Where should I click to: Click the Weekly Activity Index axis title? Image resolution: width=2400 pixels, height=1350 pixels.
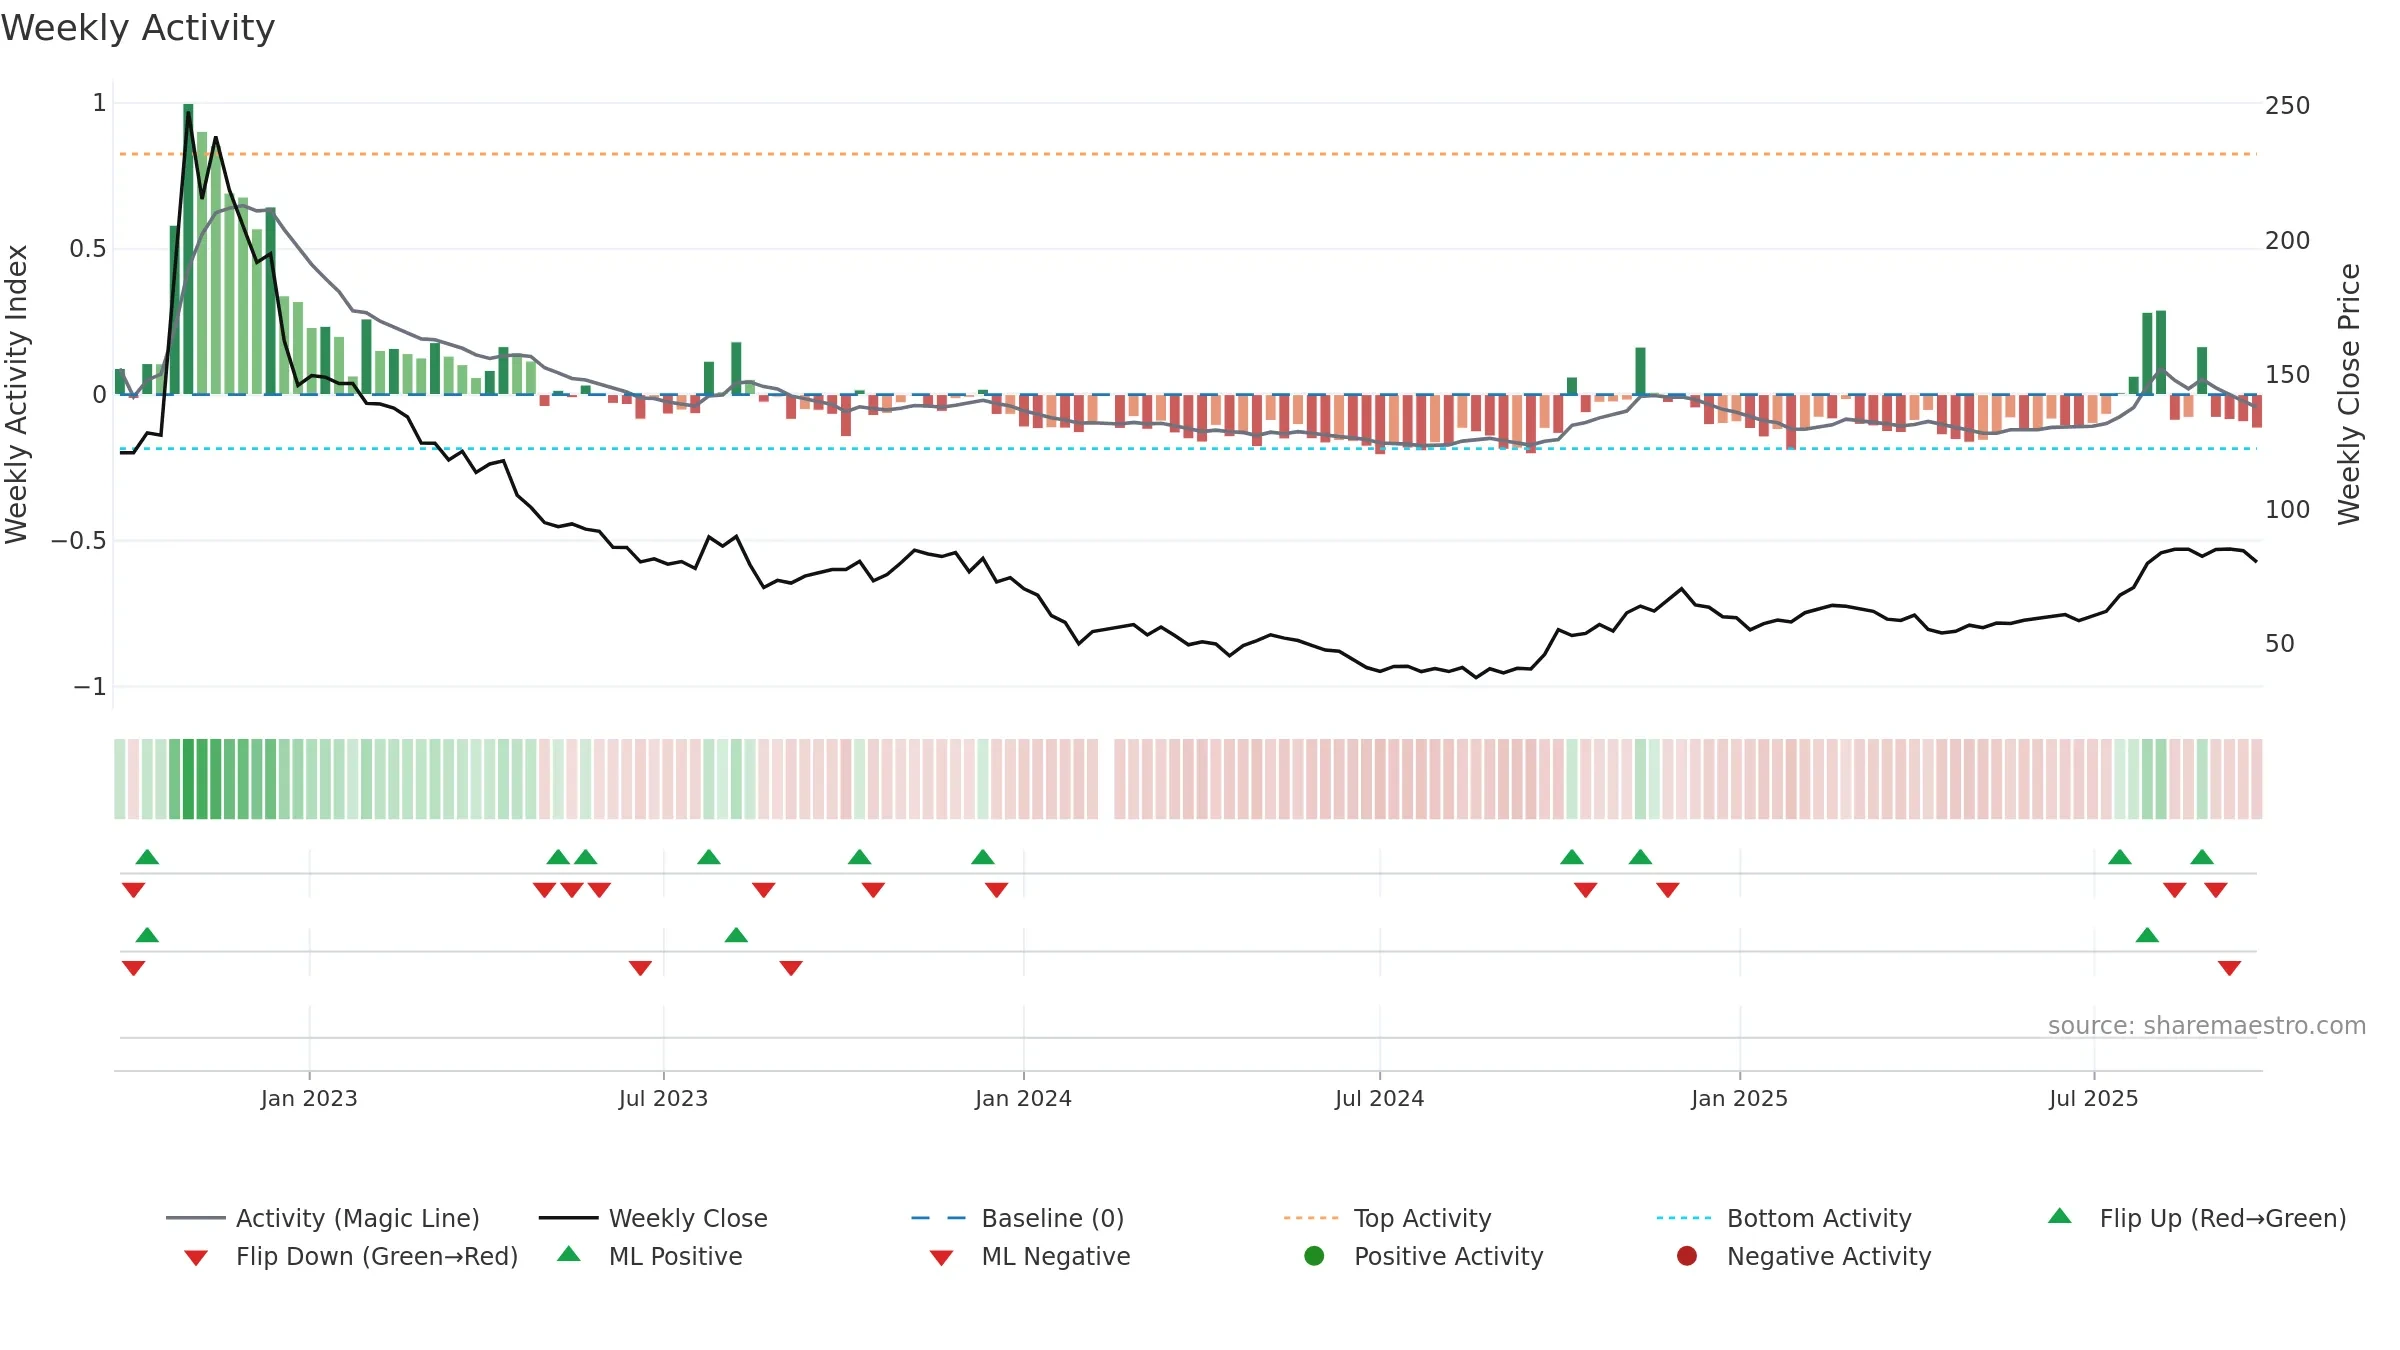click(16, 394)
